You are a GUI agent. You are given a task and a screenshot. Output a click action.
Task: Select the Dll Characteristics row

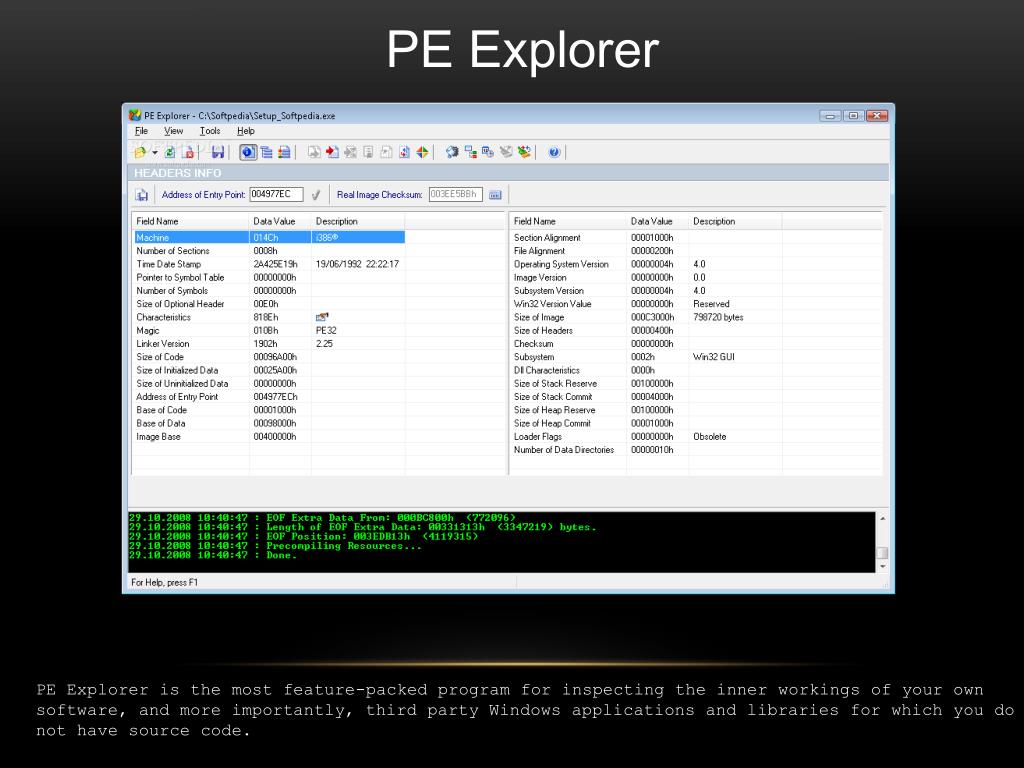point(647,370)
